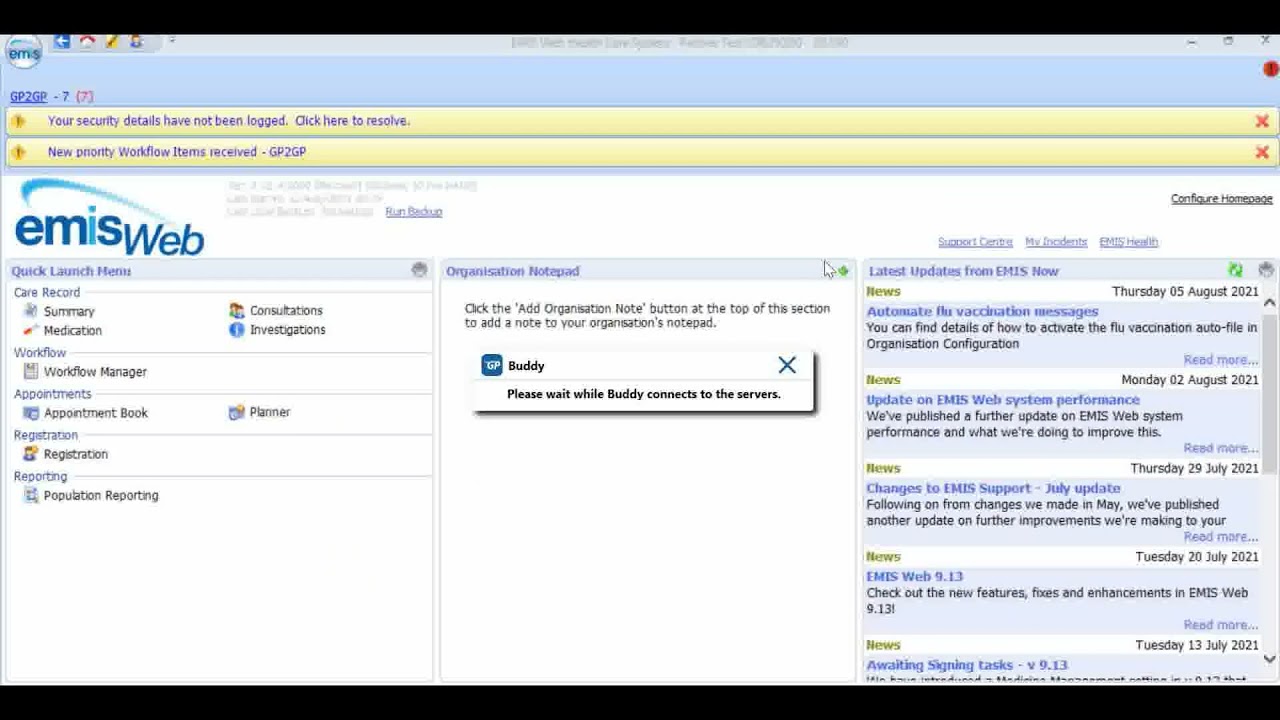The height and width of the screenshot is (720, 1280).
Task: Click the New priority Workflow Items message
Action: point(177,152)
